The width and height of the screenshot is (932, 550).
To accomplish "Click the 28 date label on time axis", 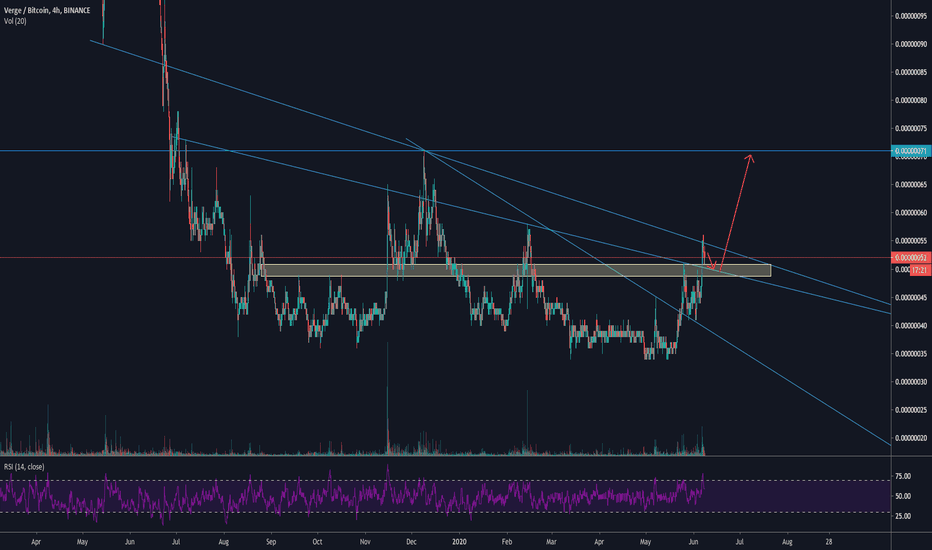I will 829,542.
